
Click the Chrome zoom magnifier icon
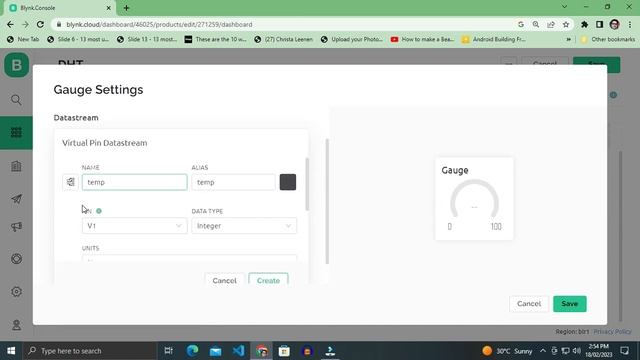(536, 24)
